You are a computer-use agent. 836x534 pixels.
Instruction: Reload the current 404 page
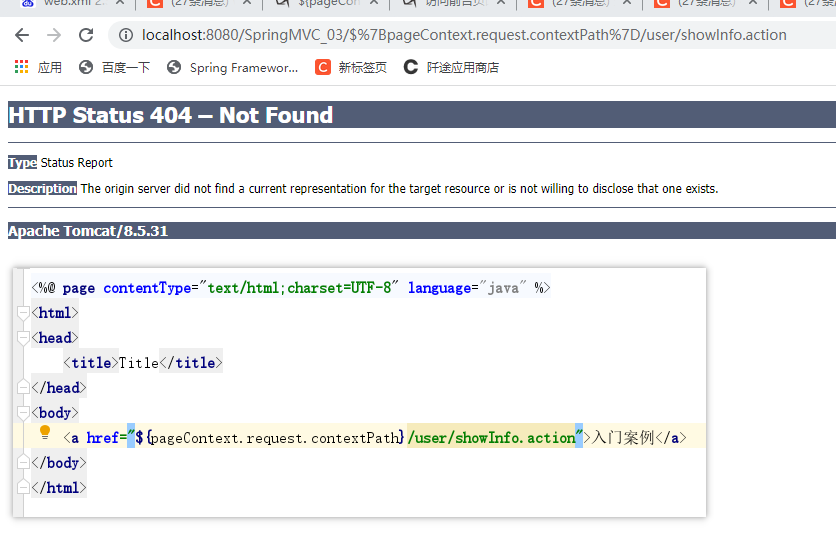[x=86, y=35]
